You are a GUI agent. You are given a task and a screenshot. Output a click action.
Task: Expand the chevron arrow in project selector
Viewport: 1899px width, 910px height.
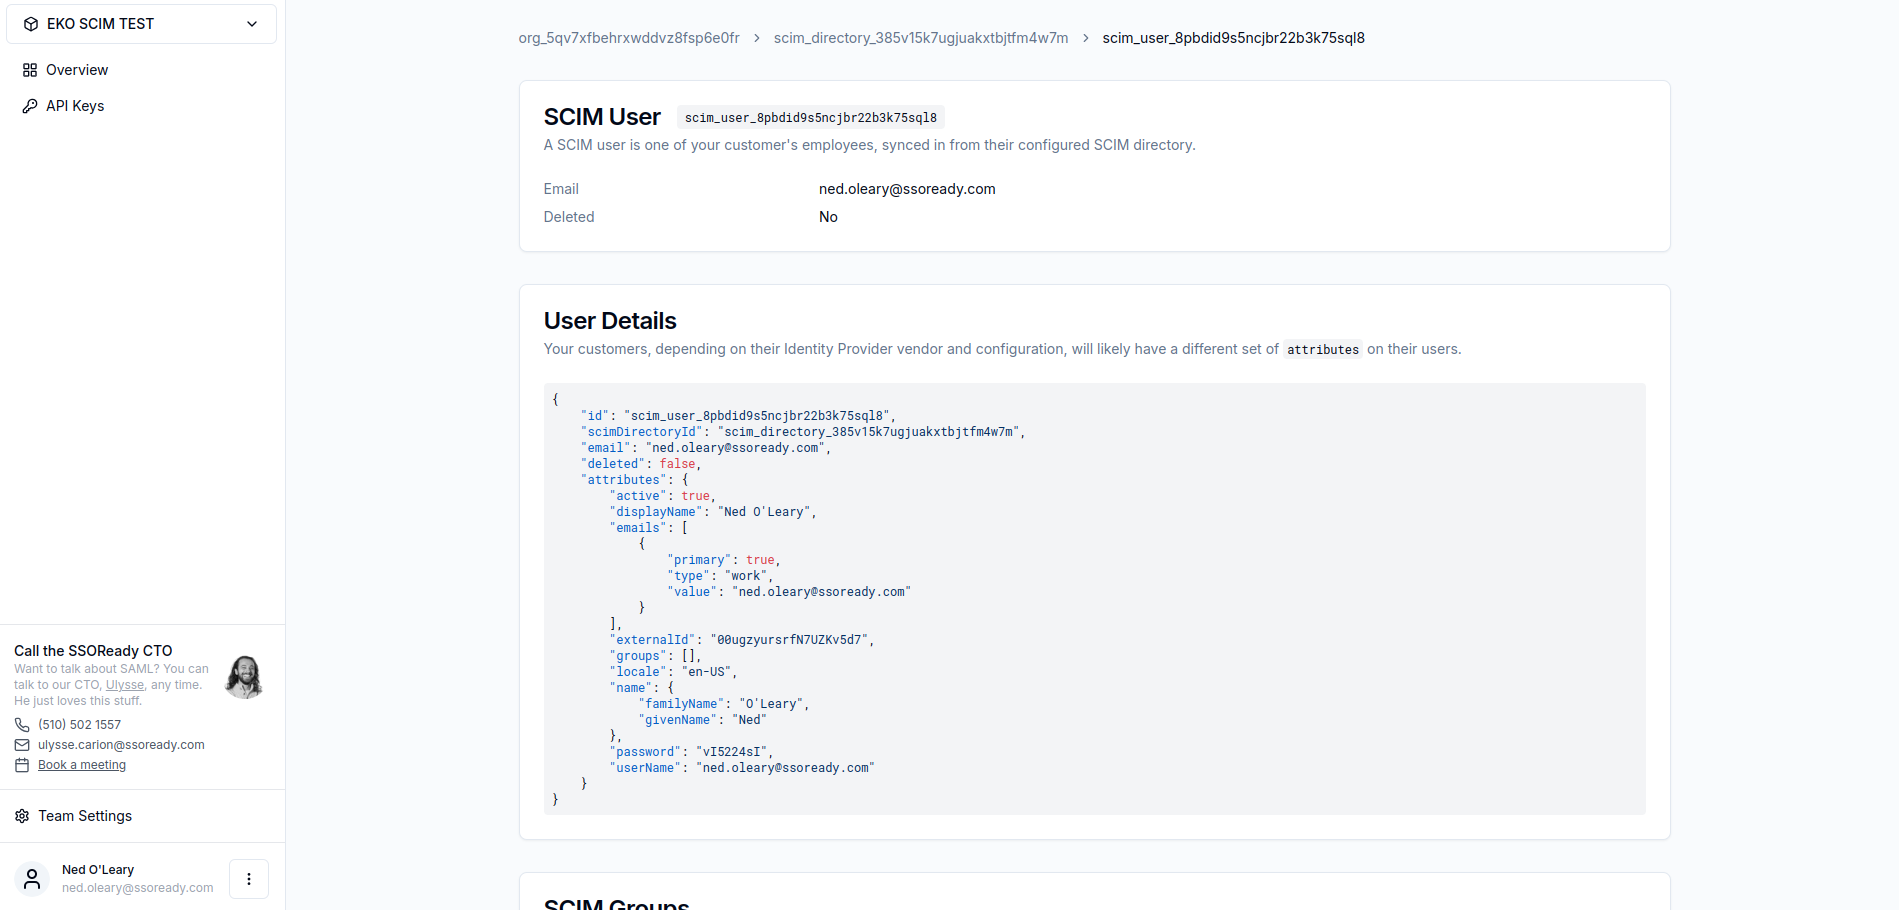pyautogui.click(x=252, y=24)
